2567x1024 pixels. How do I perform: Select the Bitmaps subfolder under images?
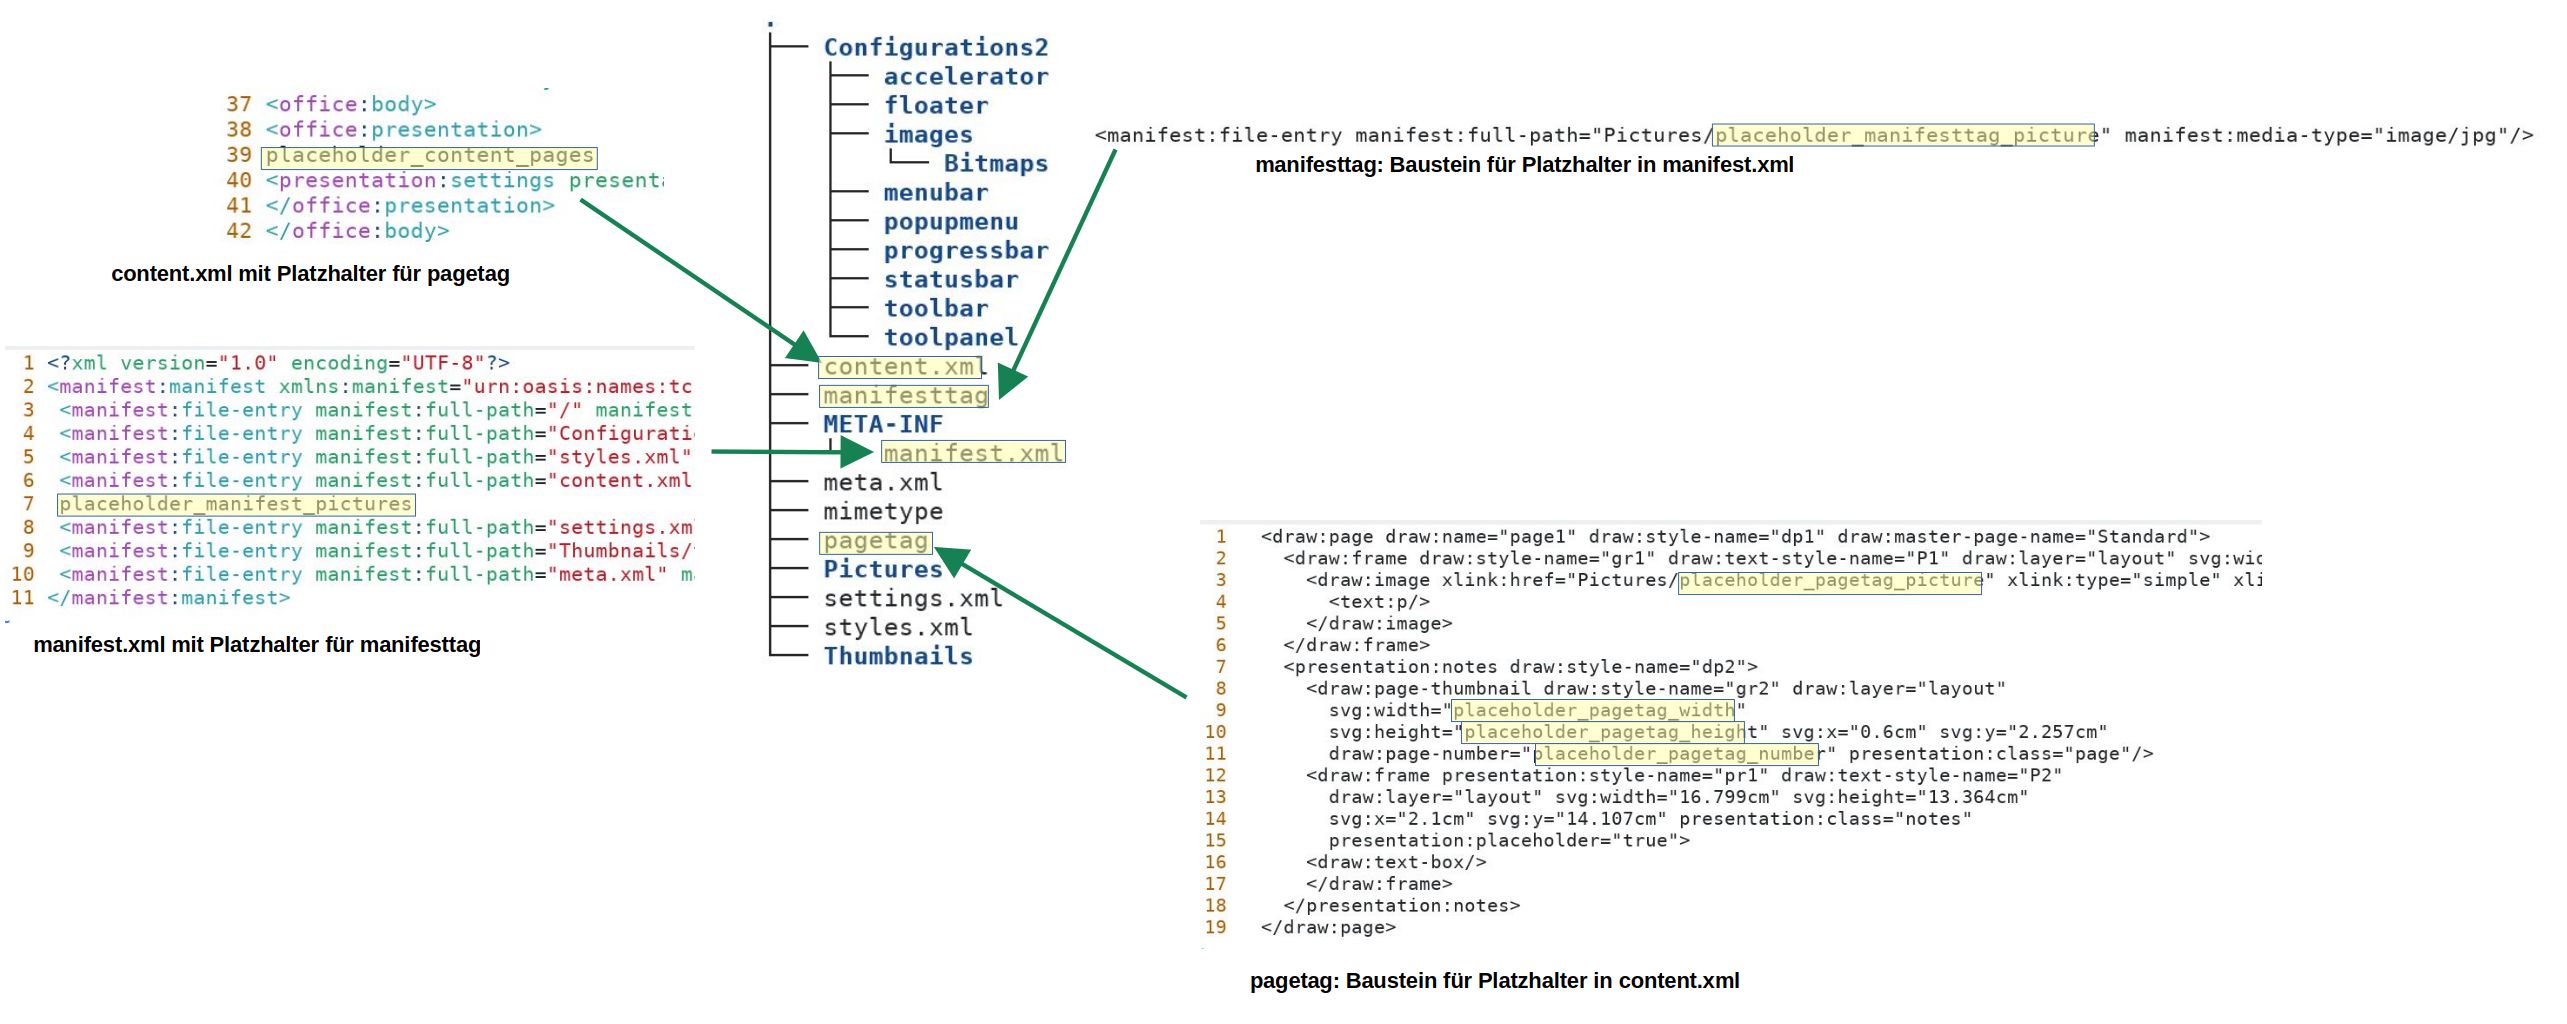tap(995, 163)
